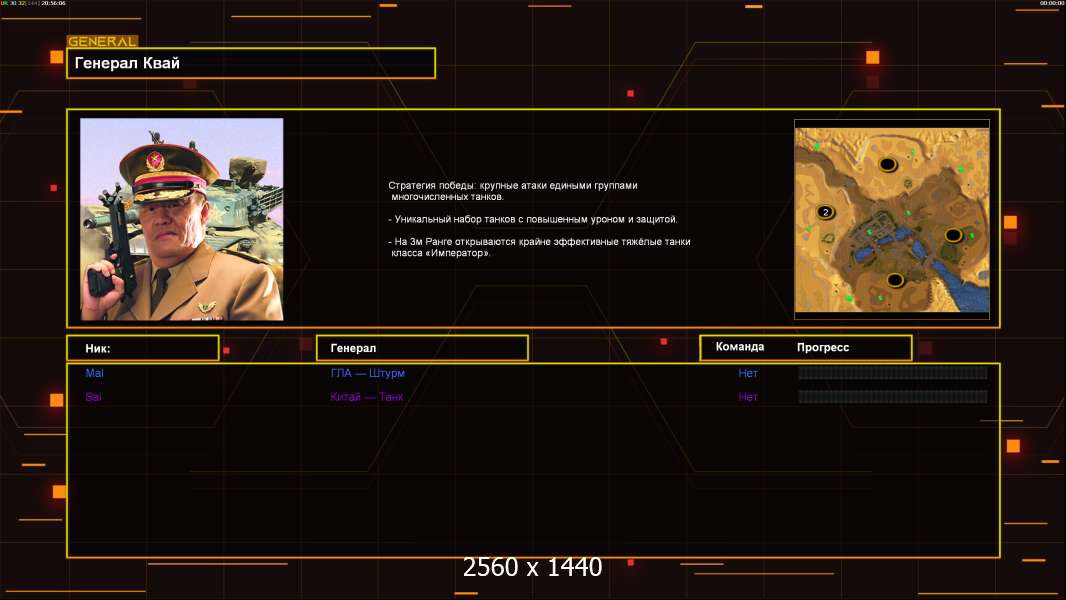Image resolution: width=1066 pixels, height=600 pixels.
Task: Click the Команда column header
Action: [740, 347]
